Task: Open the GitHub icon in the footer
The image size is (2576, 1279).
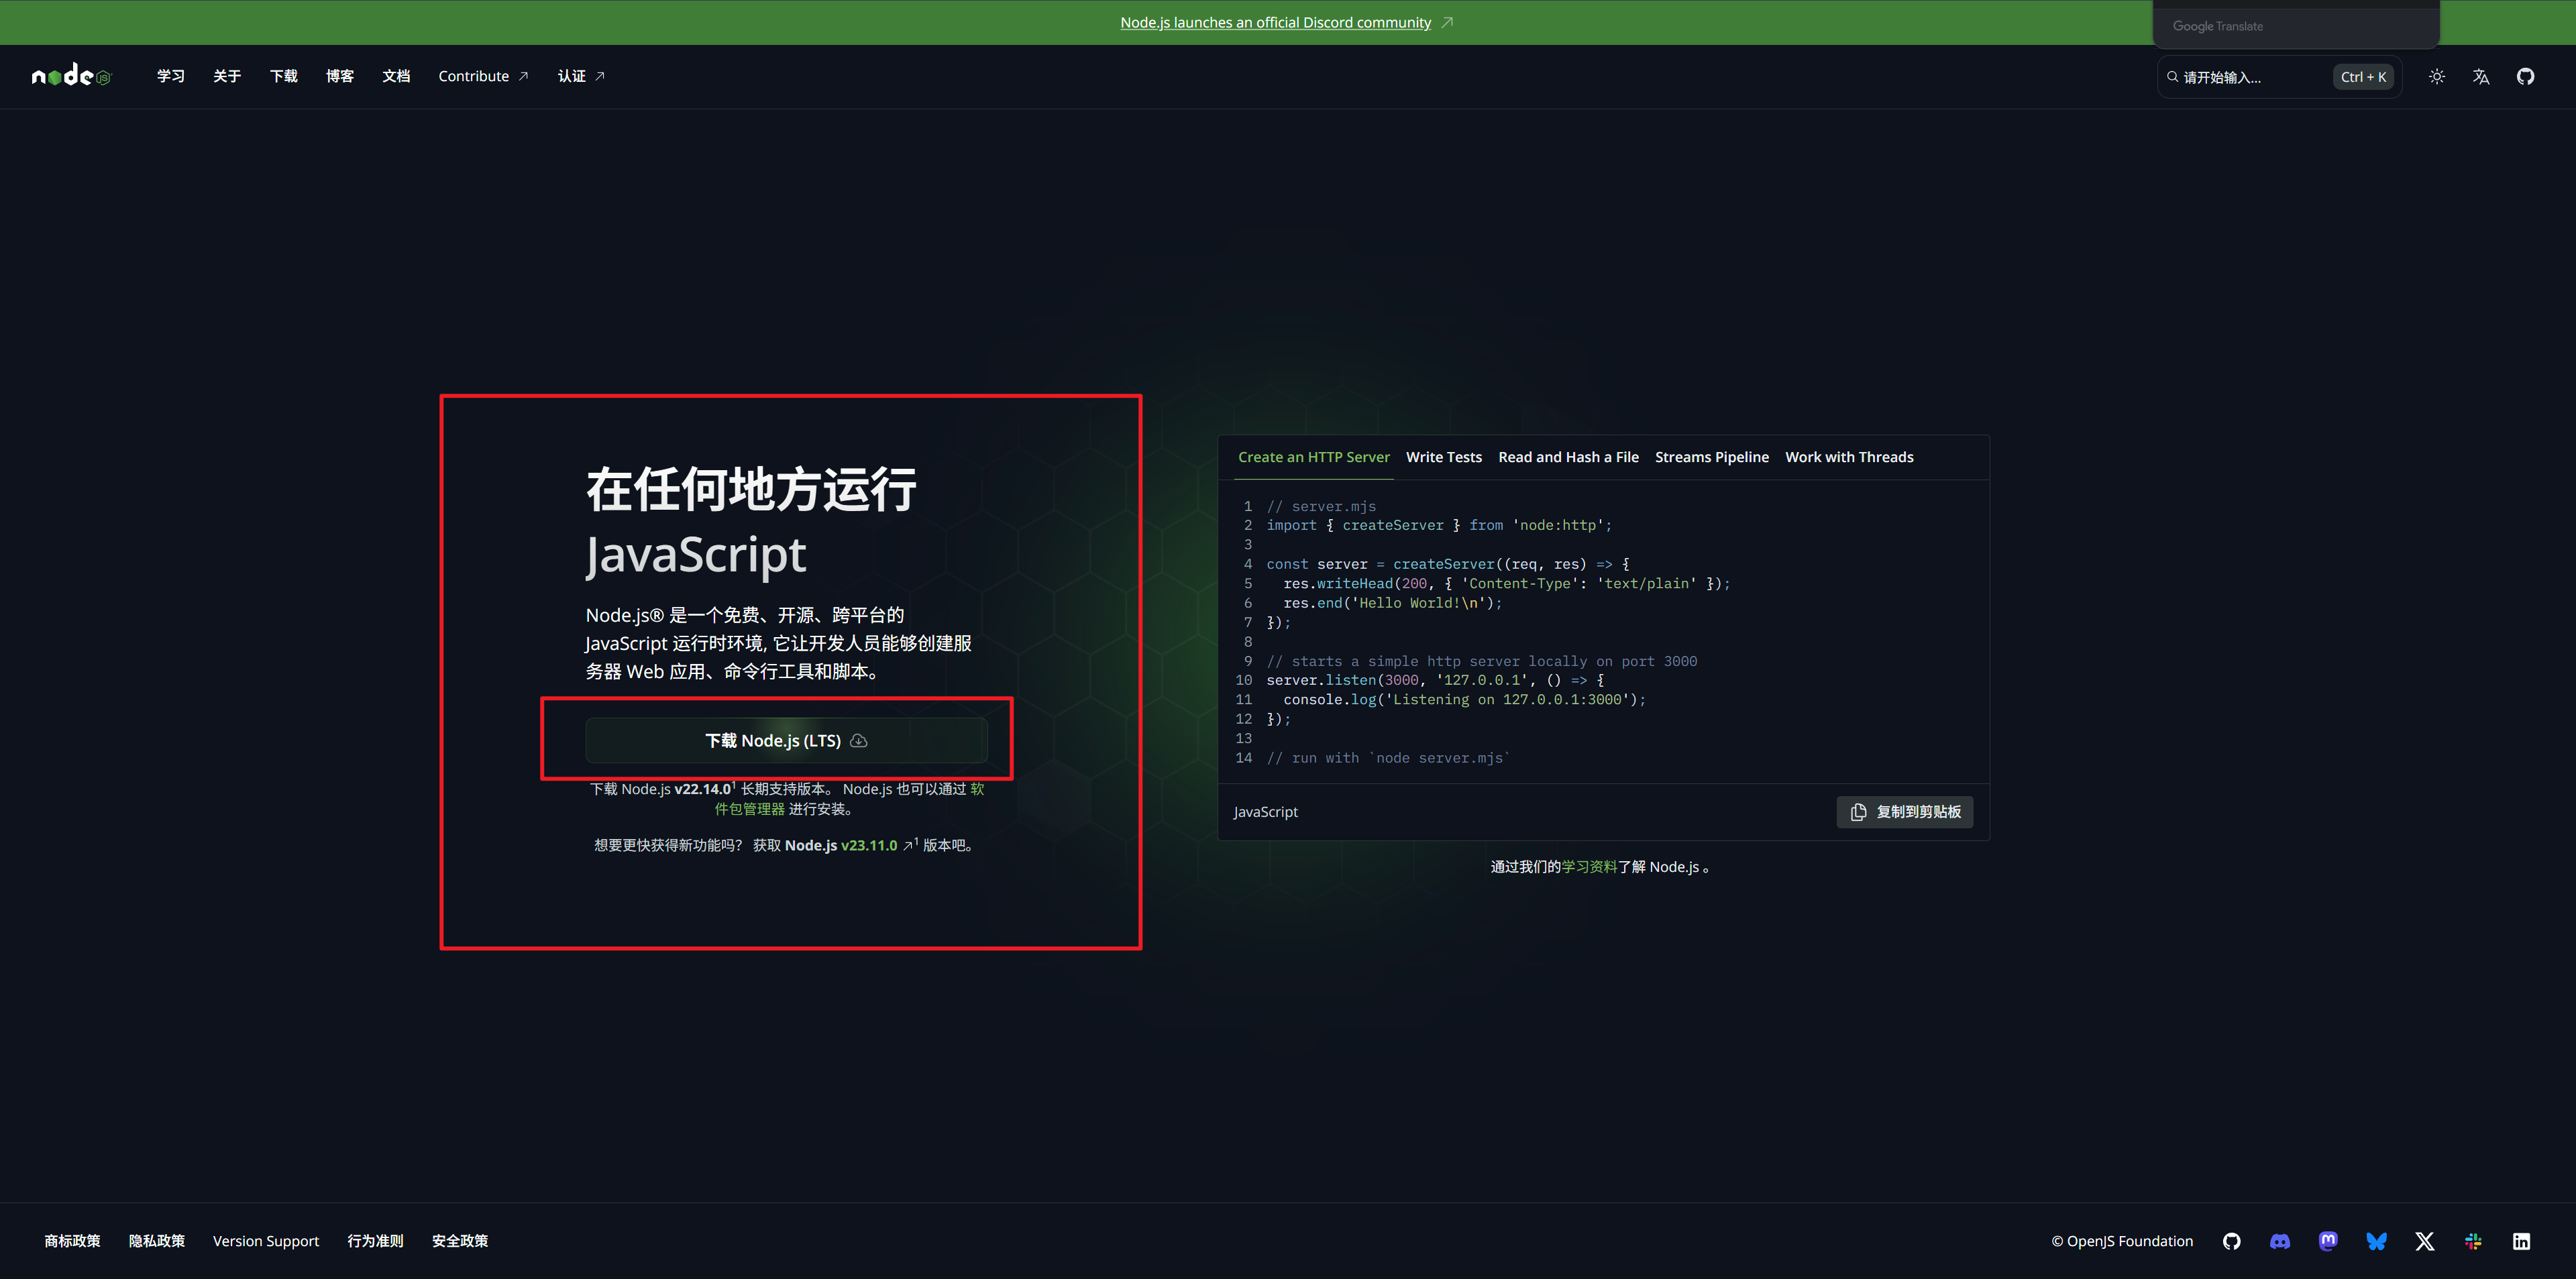Action: pyautogui.click(x=2231, y=1241)
